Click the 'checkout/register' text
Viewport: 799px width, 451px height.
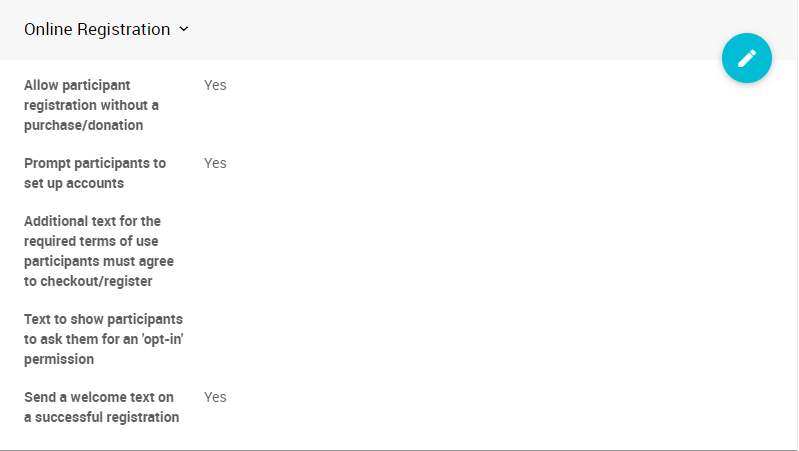tap(88, 281)
